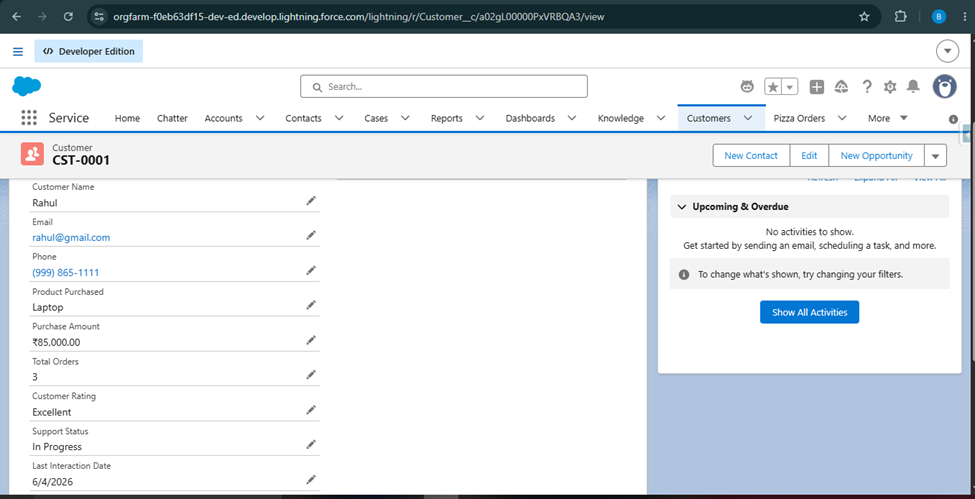Expand the Pizza Orders tab dropdown
This screenshot has width=975, height=499.
pos(842,118)
